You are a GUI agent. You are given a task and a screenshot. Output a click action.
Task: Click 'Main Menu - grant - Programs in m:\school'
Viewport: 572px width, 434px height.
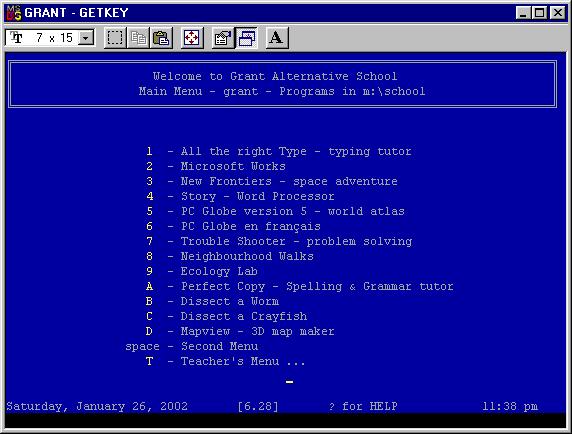[x=282, y=91]
